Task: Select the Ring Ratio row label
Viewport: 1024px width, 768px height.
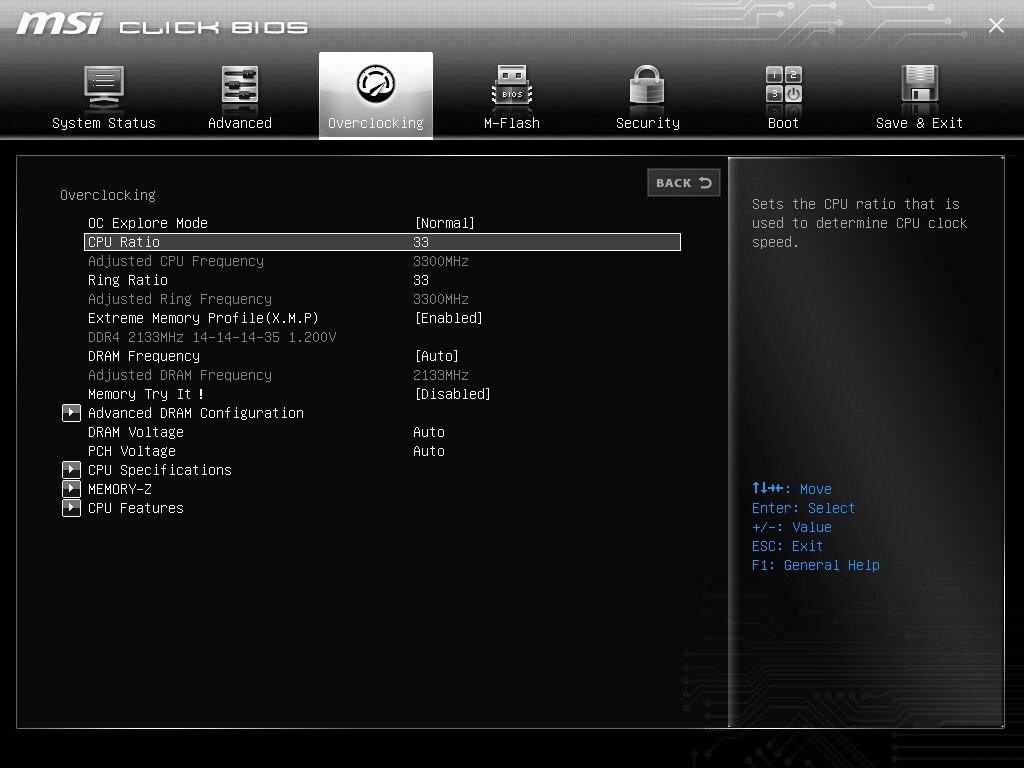Action: [128, 280]
